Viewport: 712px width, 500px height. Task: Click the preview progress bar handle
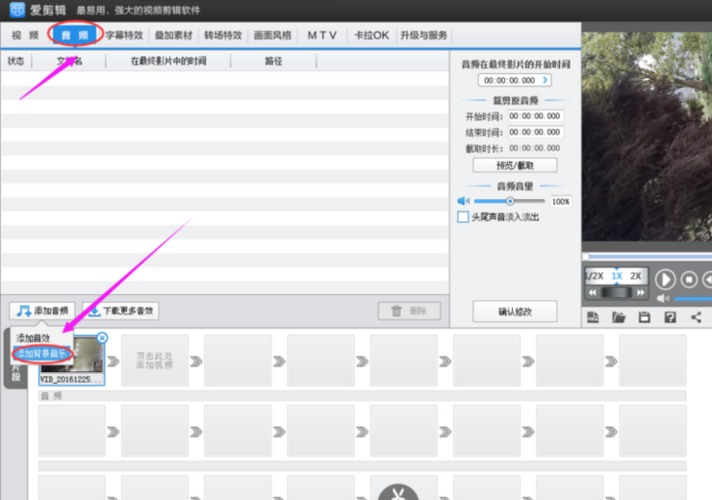click(586, 257)
